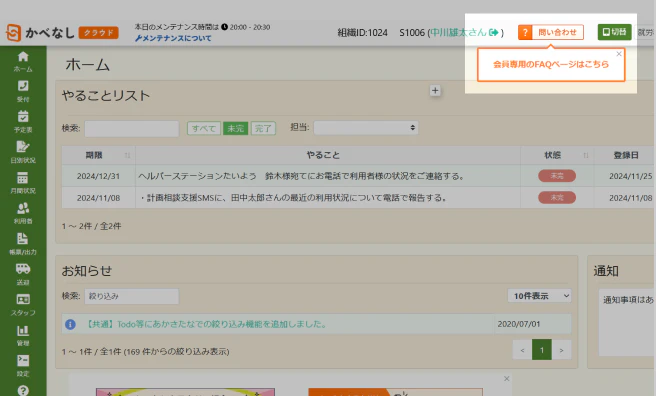The width and height of the screenshot is (656, 396).
Task: Open 会員専用のFAQページはこちら link
Action: click(x=551, y=64)
